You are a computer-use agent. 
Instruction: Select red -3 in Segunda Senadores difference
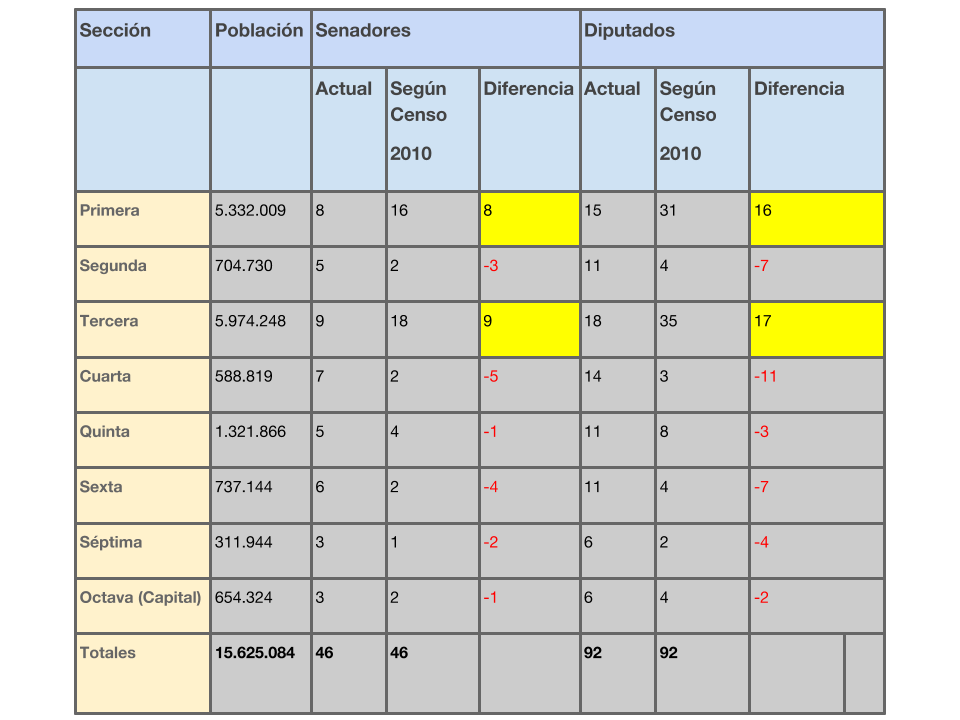[x=491, y=266]
